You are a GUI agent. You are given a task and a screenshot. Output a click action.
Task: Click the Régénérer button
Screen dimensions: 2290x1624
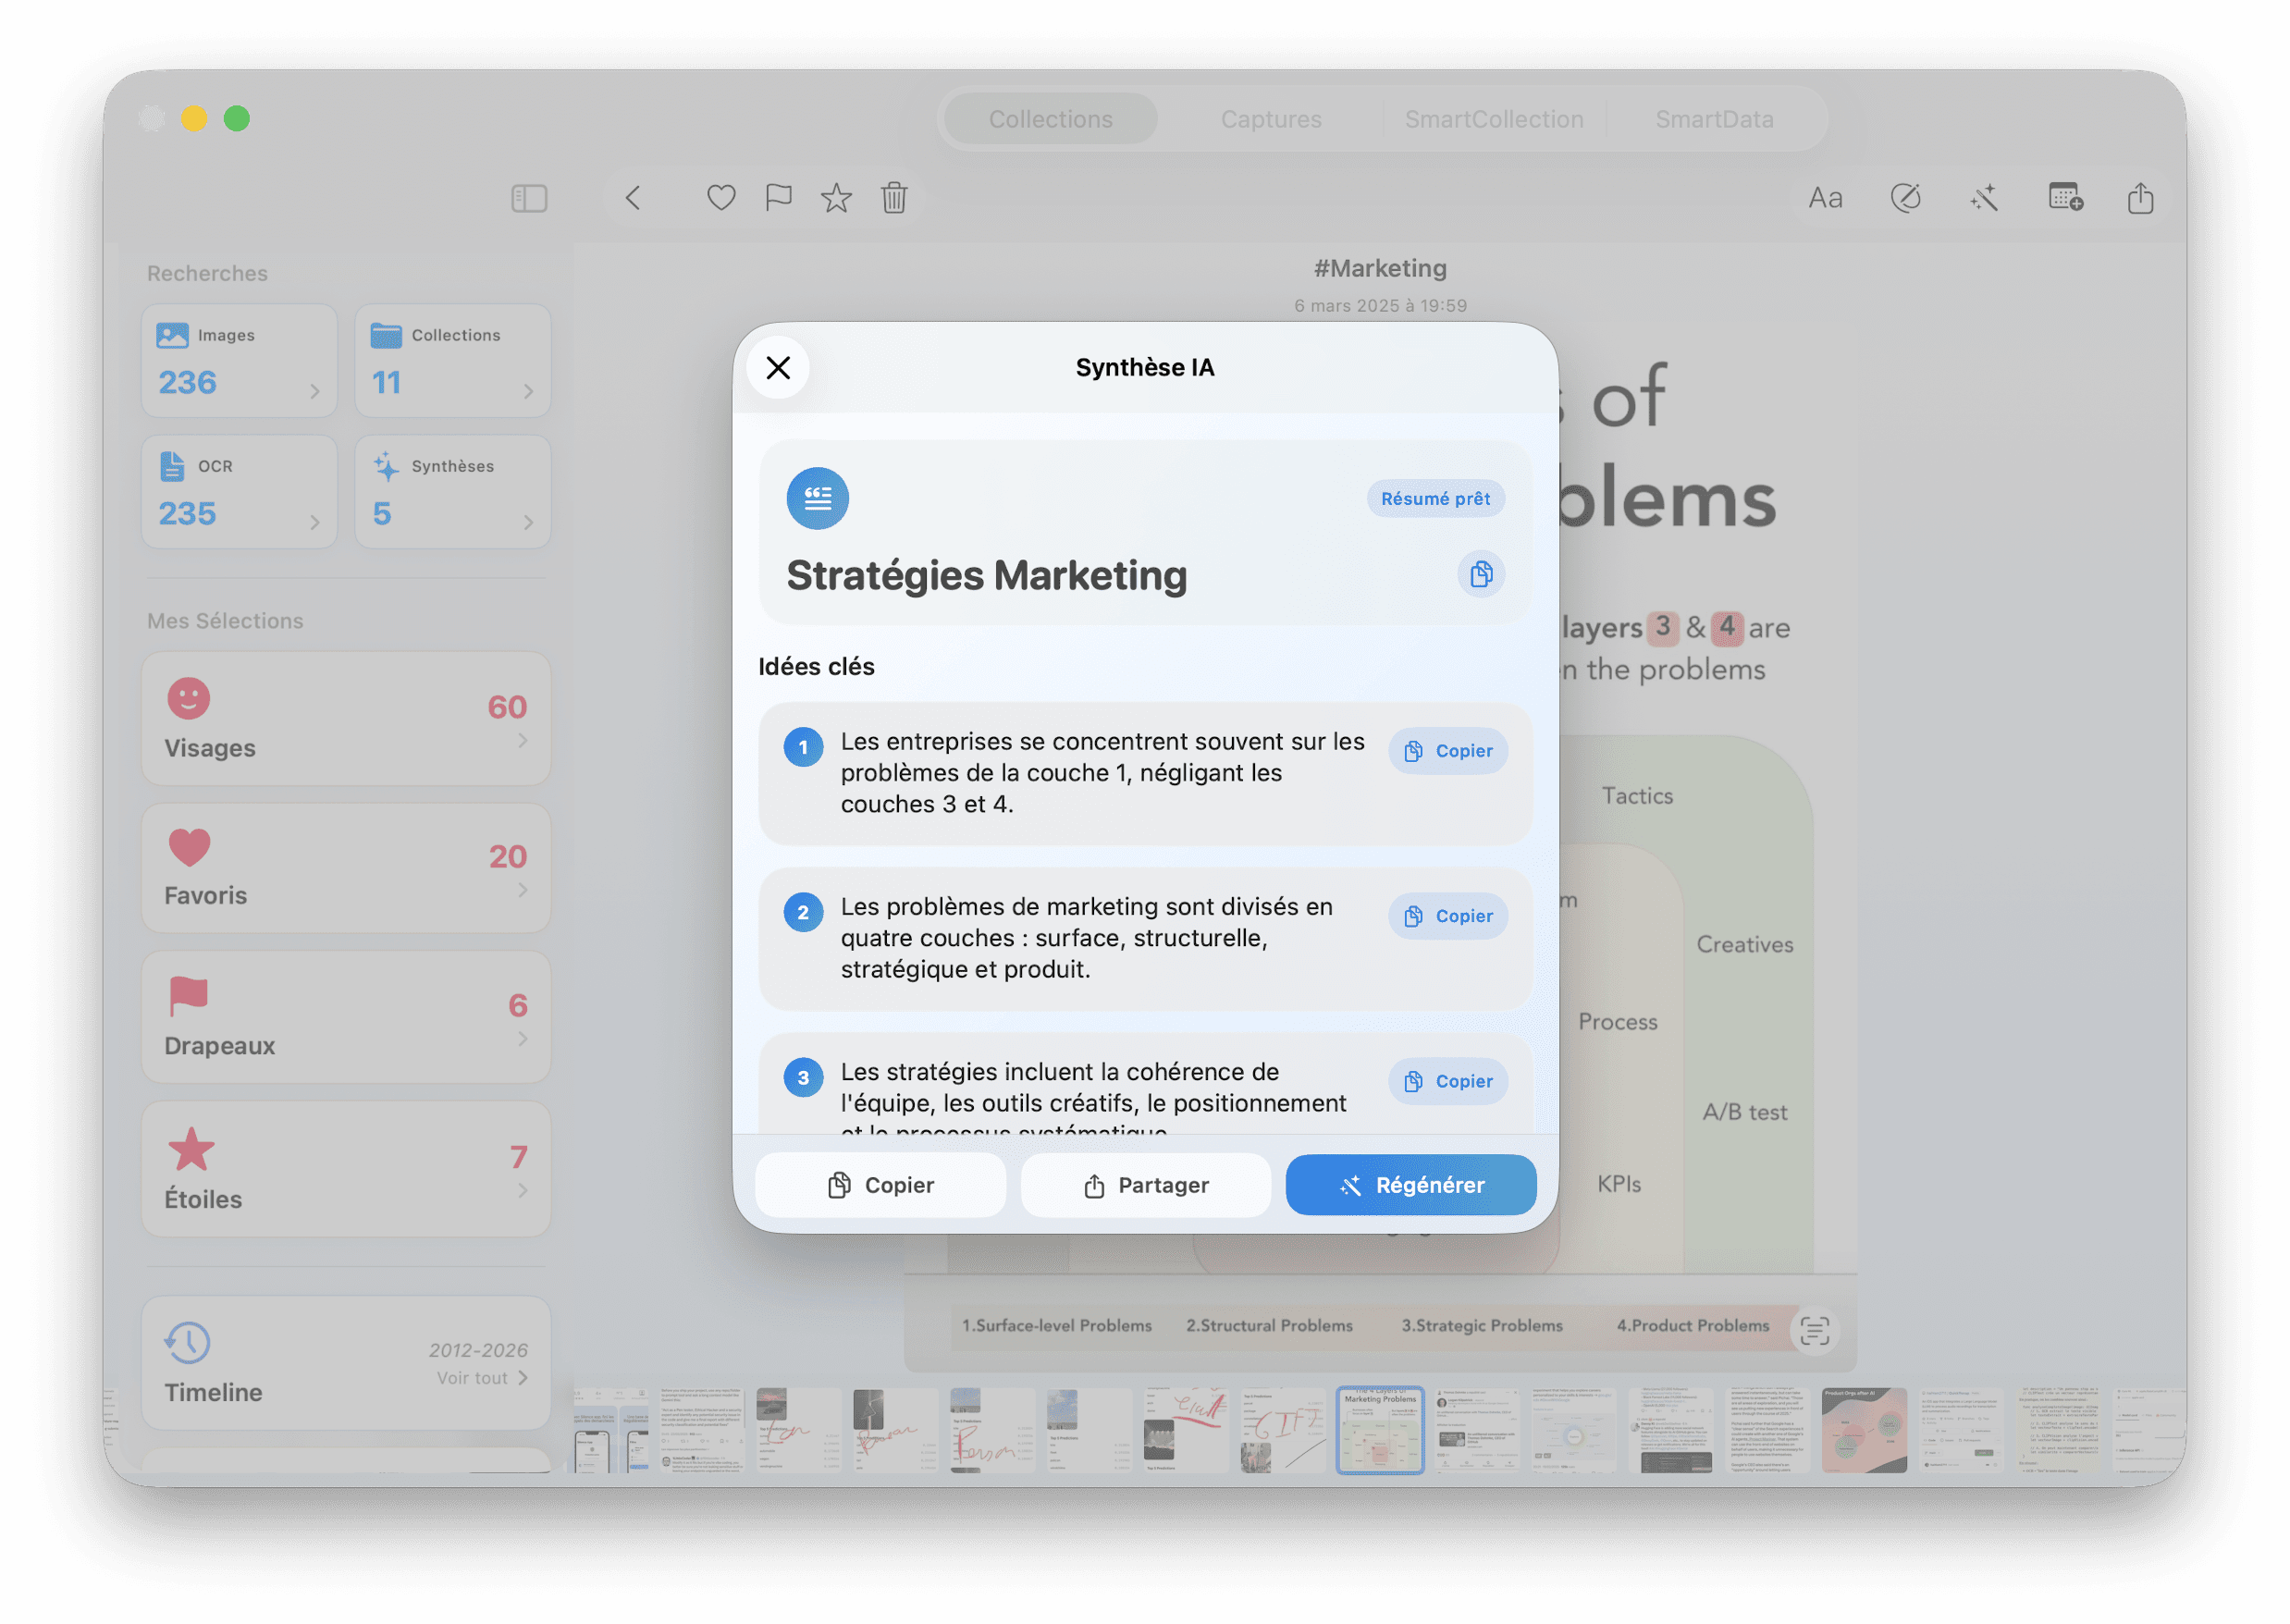(x=1410, y=1185)
